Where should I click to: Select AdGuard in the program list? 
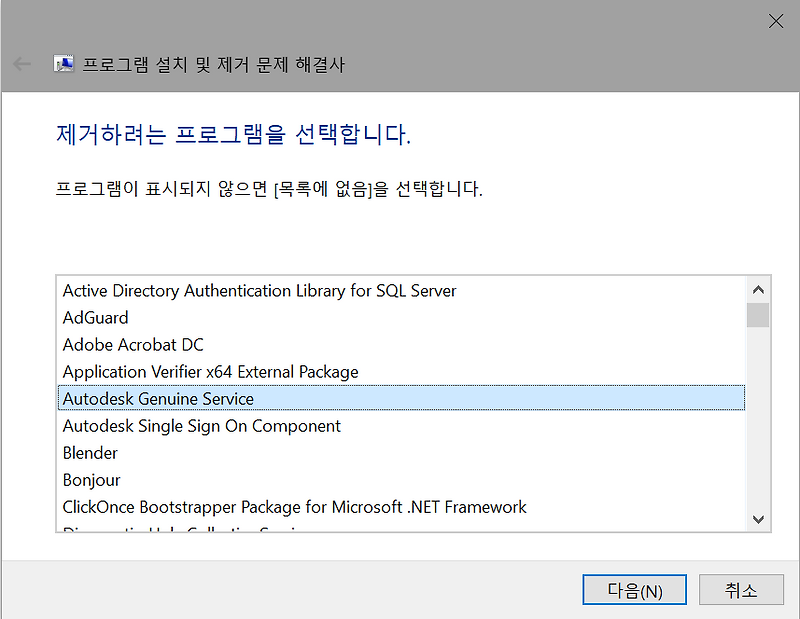pos(401,318)
